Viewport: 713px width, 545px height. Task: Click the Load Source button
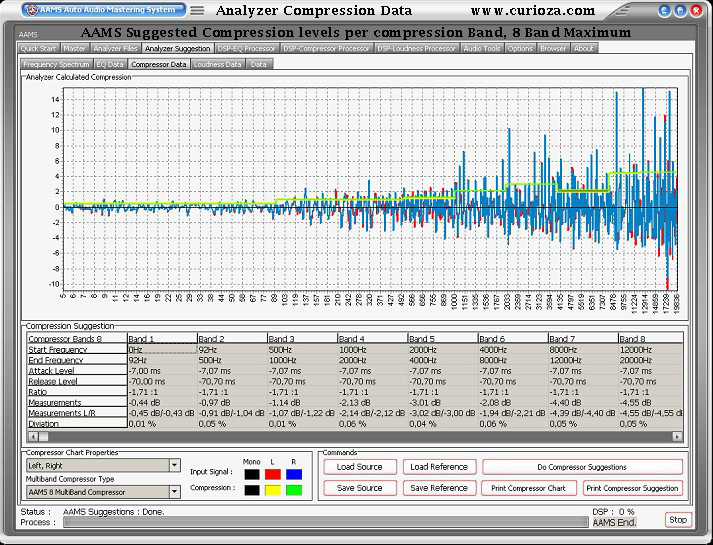pyautogui.click(x=360, y=467)
